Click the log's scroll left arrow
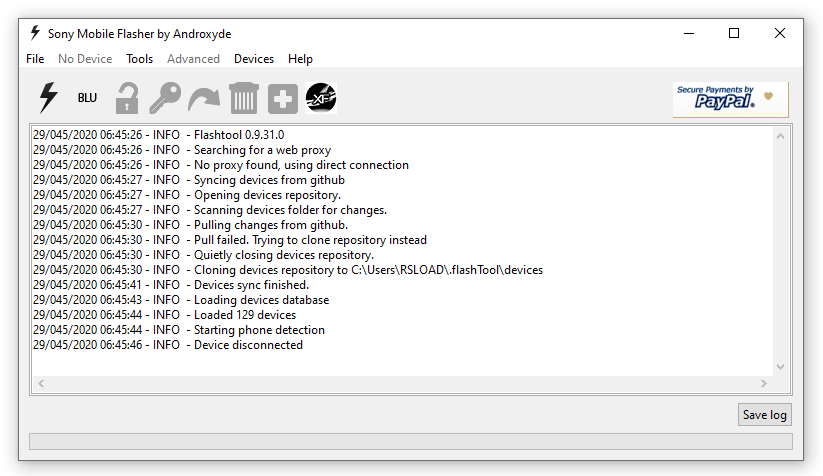This screenshot has height=476, width=823. pos(41,384)
